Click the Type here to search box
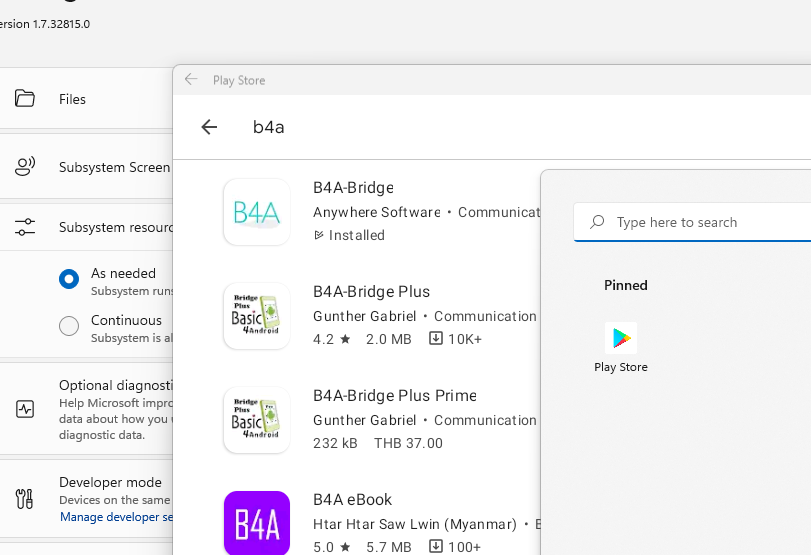Viewport: 811px width, 555px height. 700,222
